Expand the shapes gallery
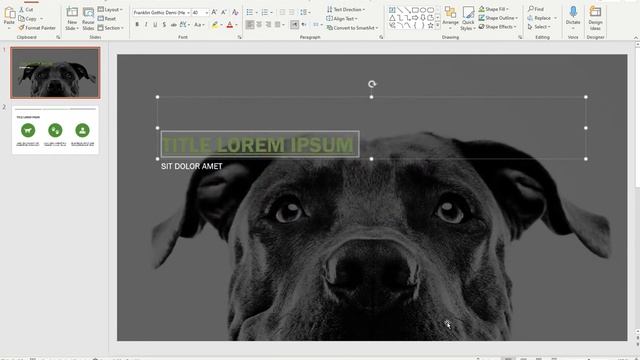Image resolution: width=640 pixels, height=360 pixels. 438,26
